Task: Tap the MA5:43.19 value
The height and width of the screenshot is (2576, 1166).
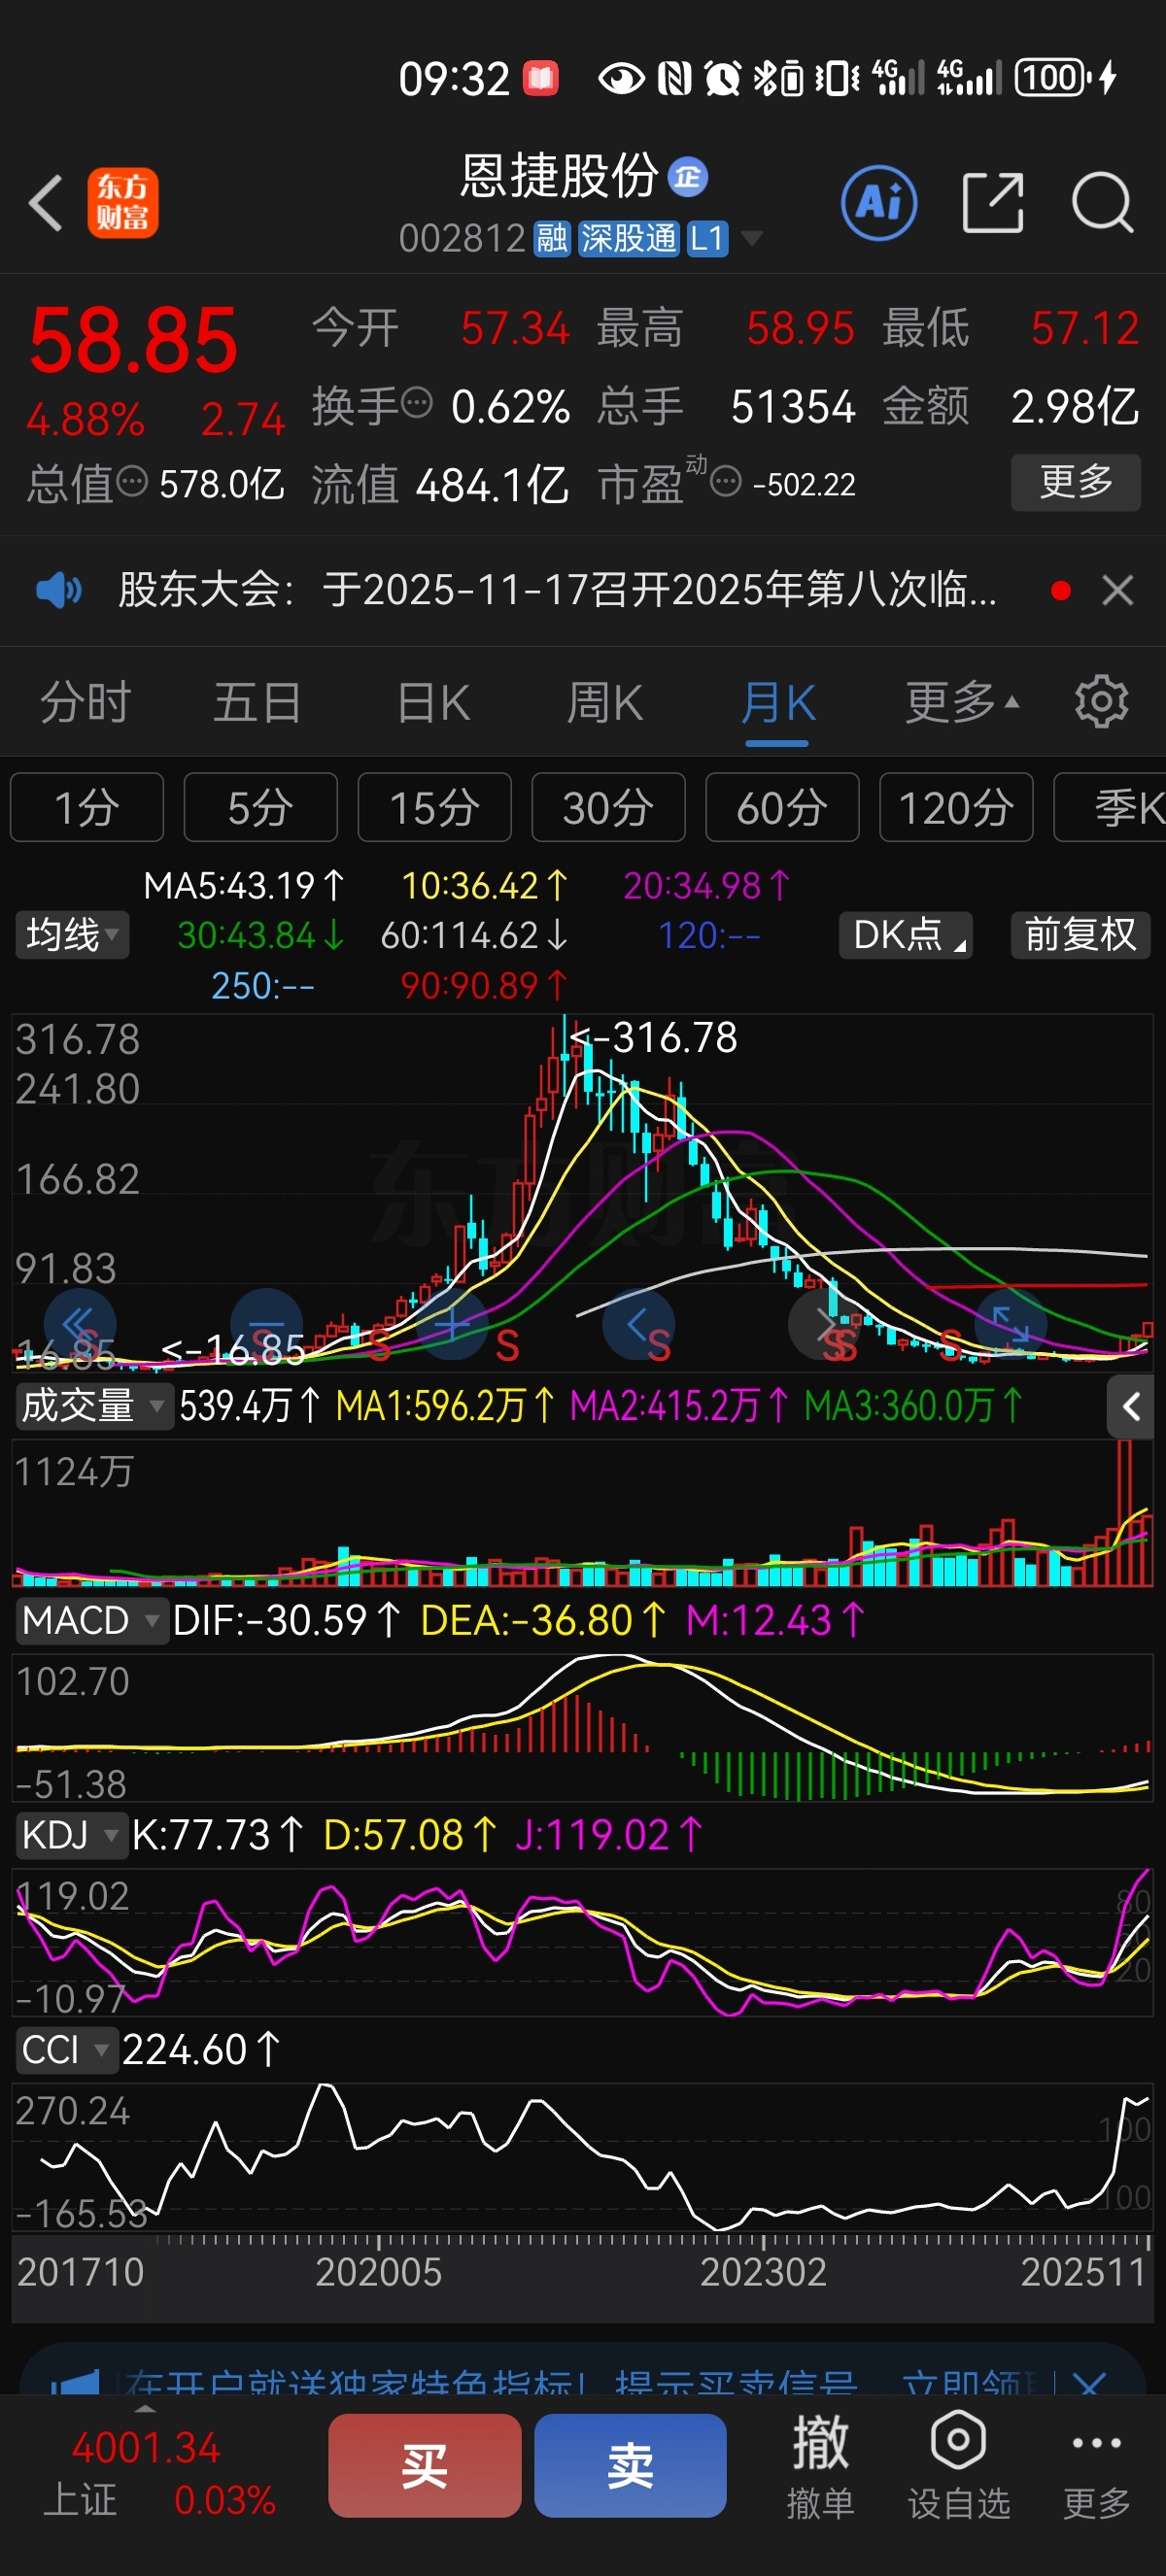Action: 243,885
